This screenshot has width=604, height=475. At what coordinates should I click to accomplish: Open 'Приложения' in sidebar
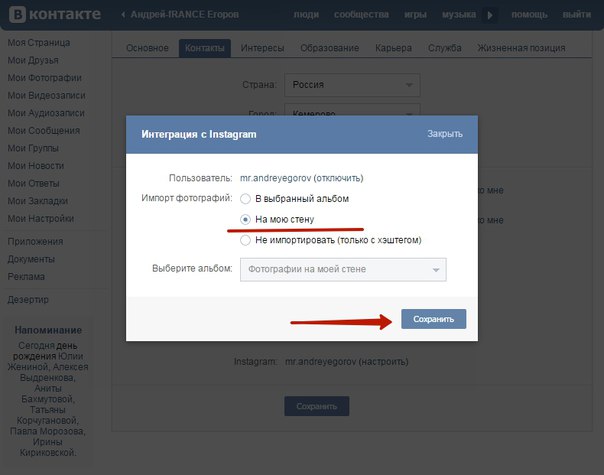(x=35, y=242)
